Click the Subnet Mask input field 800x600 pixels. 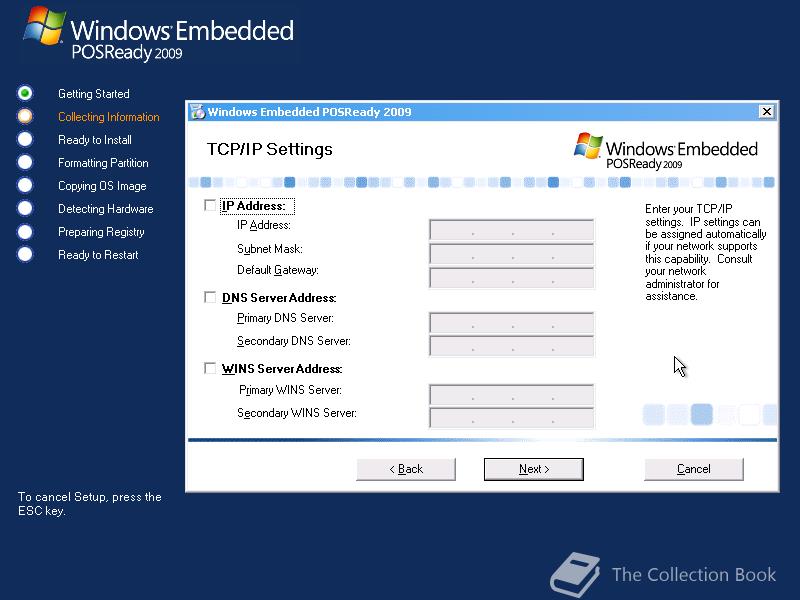point(512,254)
